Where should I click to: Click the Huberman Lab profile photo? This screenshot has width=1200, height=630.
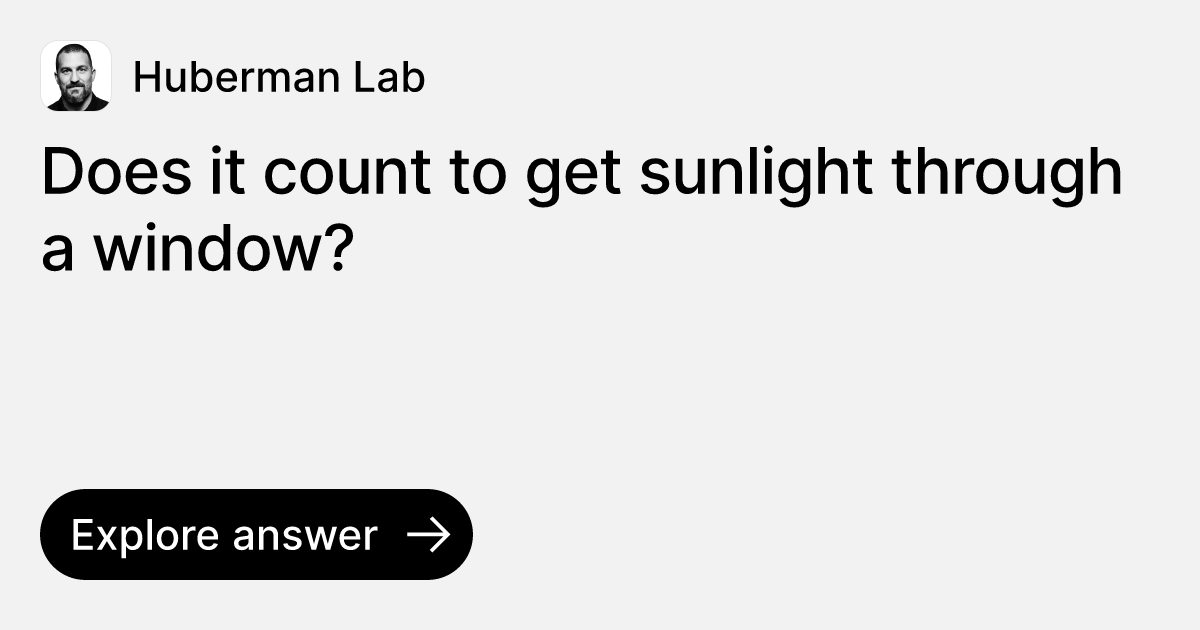point(76,76)
